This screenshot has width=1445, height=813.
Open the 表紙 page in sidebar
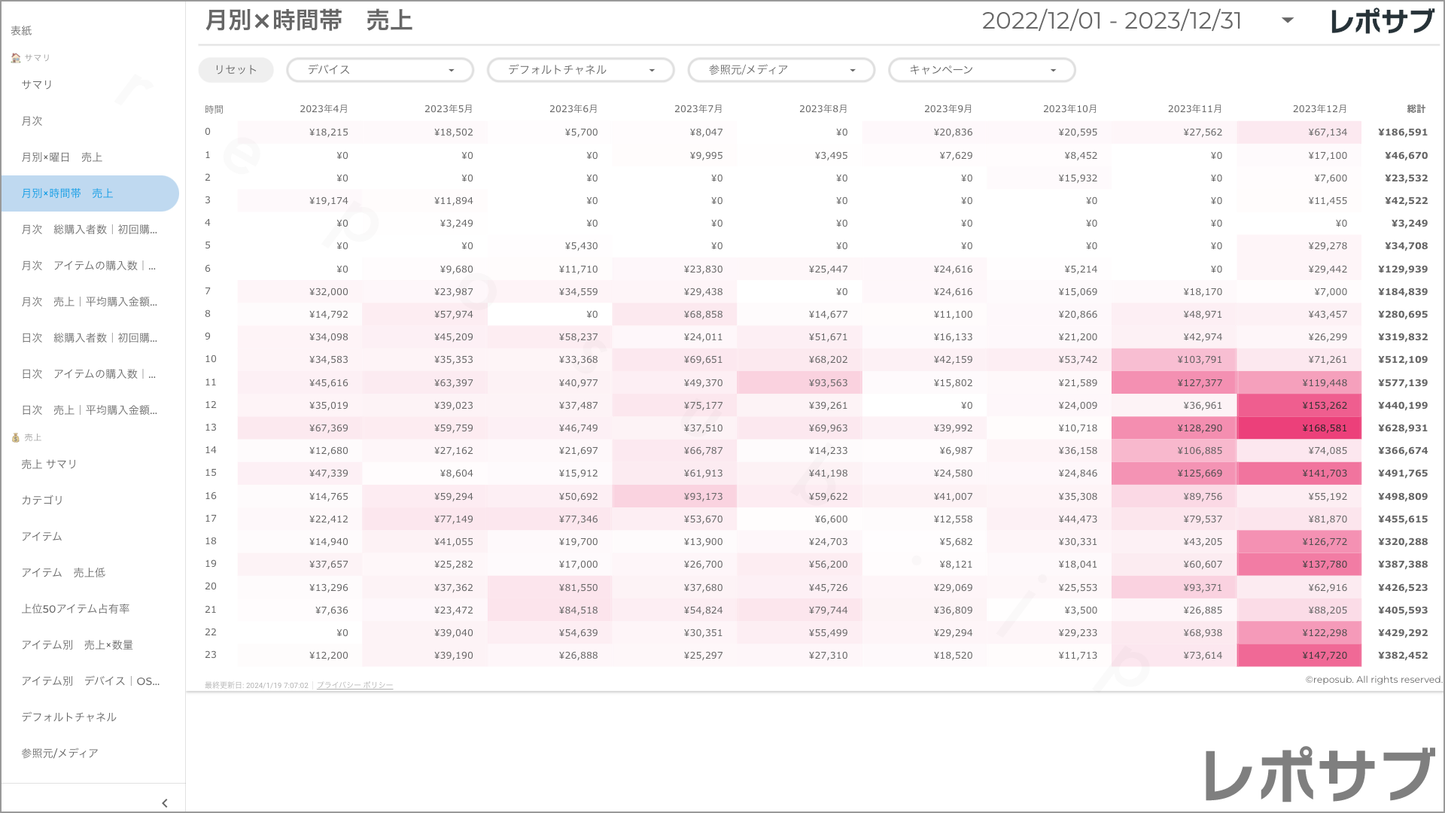click(x=21, y=31)
